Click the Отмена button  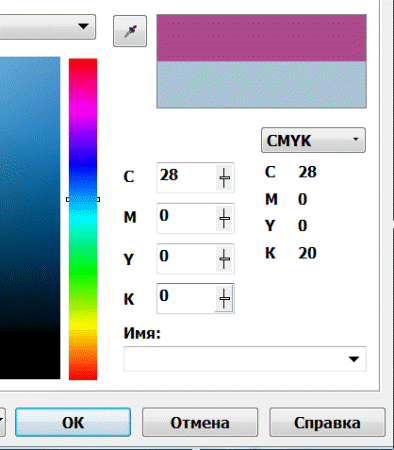point(200,422)
